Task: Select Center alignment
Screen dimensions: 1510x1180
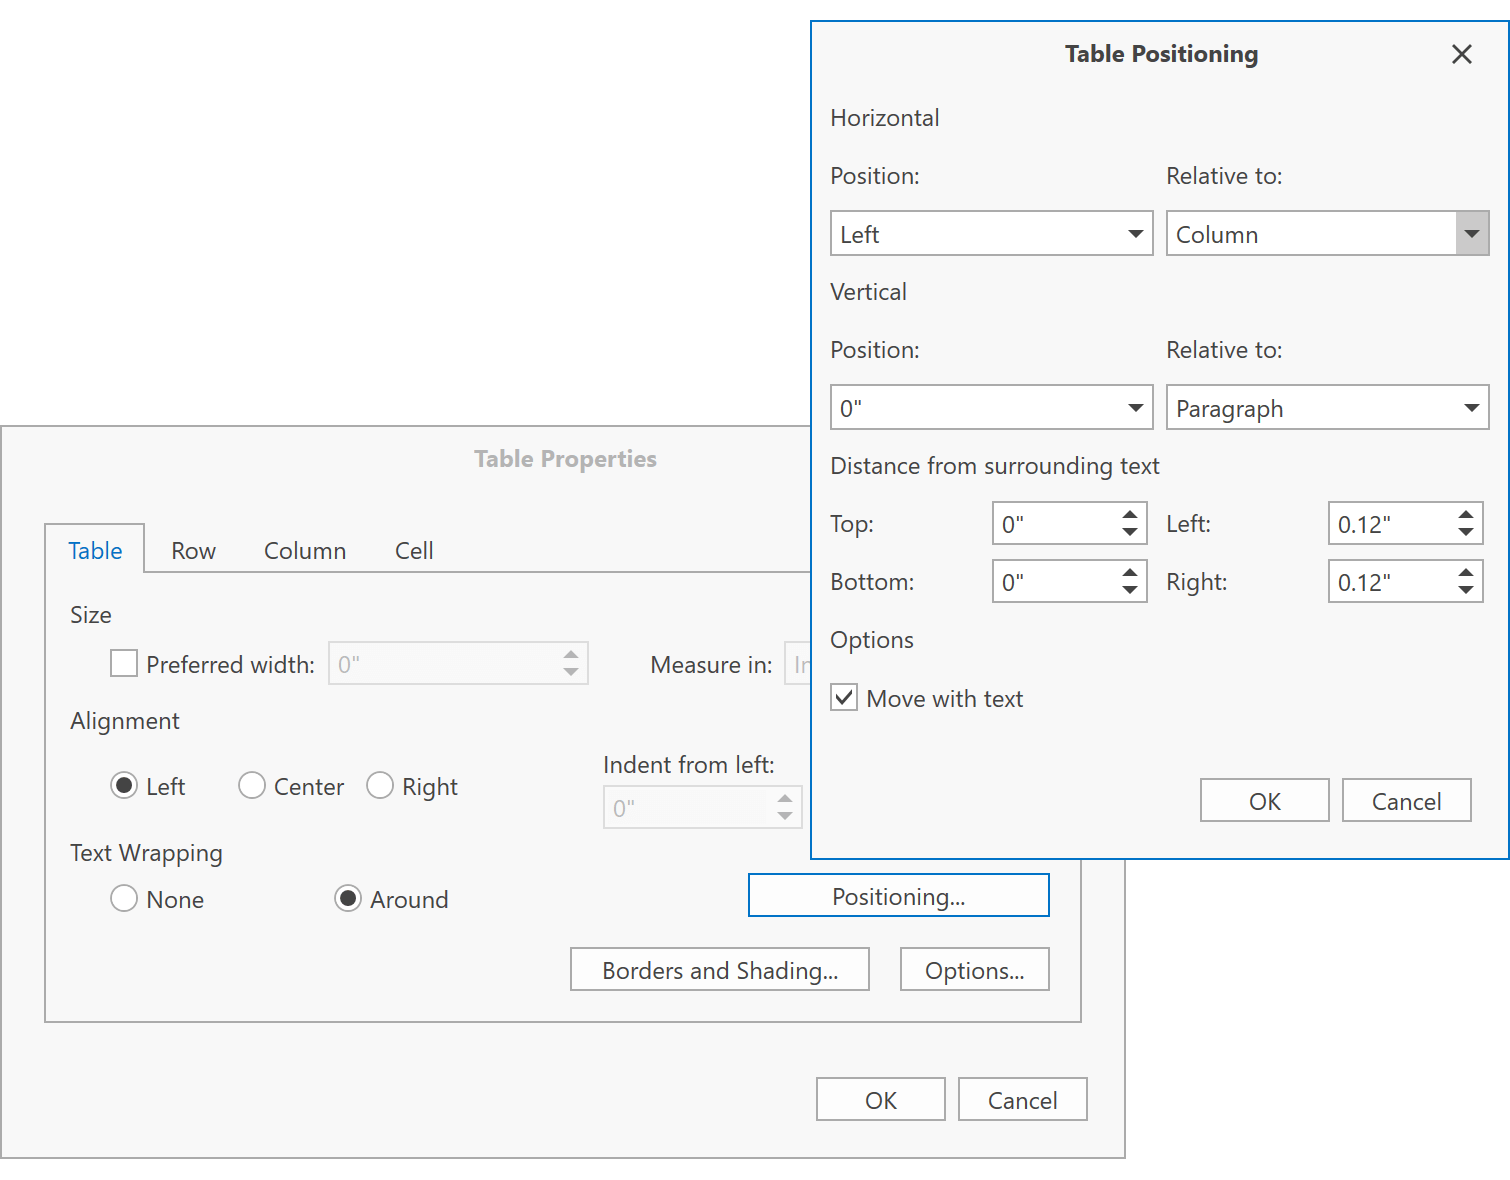Action: 251,786
